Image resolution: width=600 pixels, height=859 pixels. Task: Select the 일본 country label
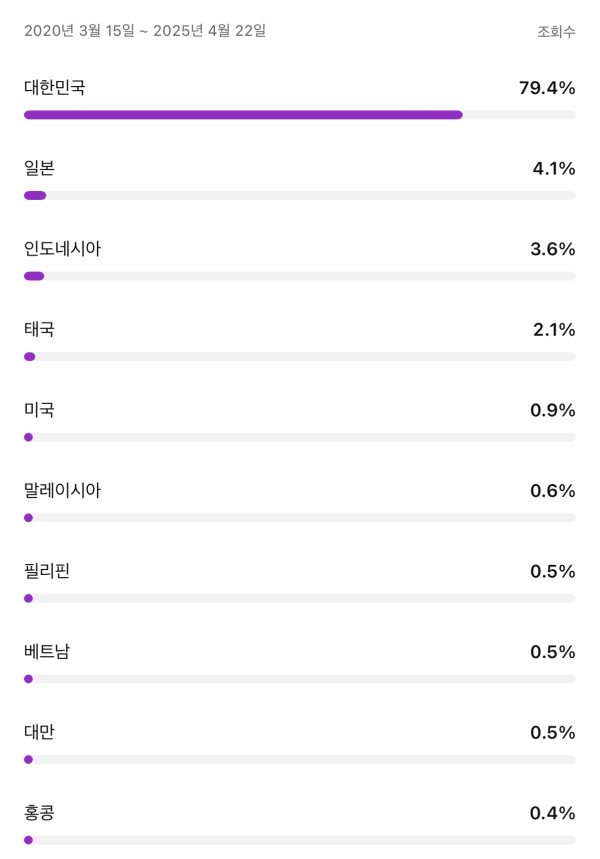(39, 168)
